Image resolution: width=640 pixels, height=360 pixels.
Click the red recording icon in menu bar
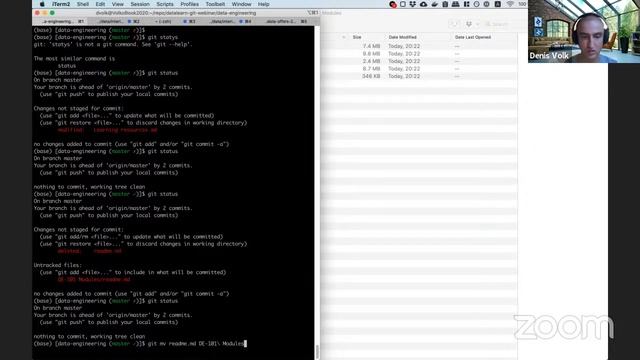(392, 4)
